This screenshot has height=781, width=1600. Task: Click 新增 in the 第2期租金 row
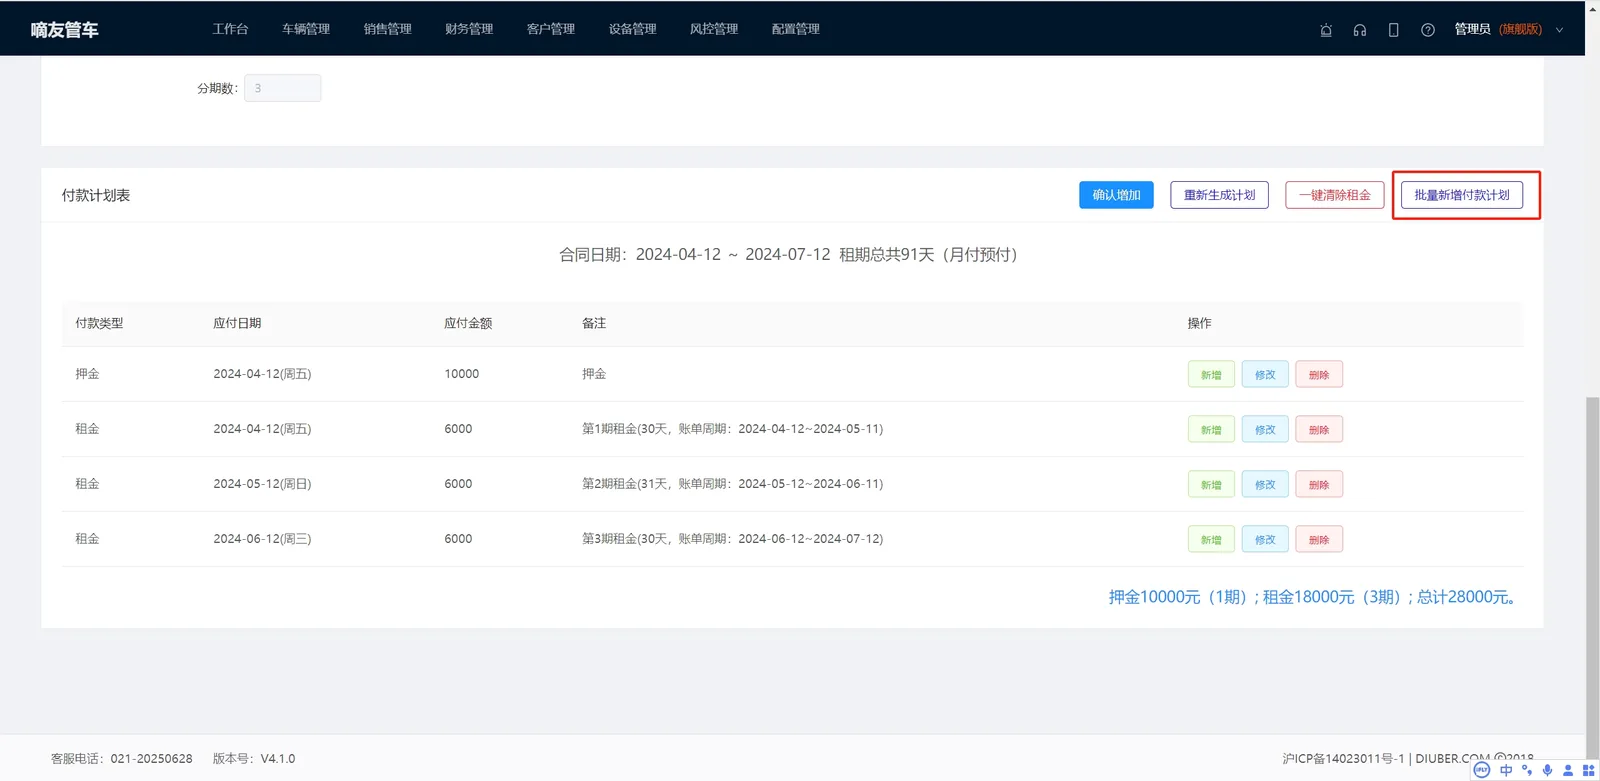[x=1211, y=485]
